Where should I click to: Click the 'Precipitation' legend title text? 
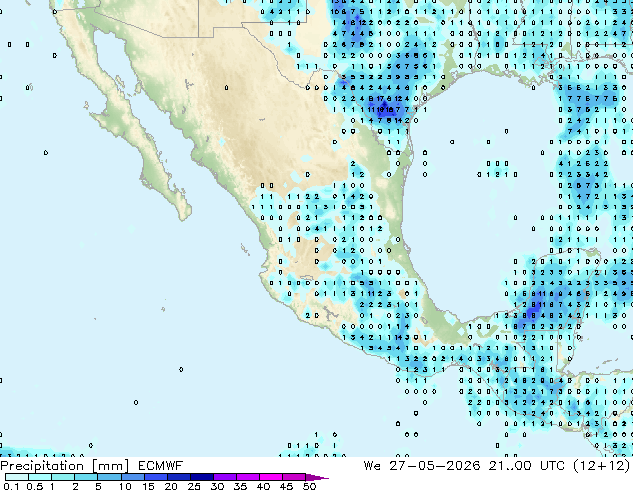coord(42,466)
